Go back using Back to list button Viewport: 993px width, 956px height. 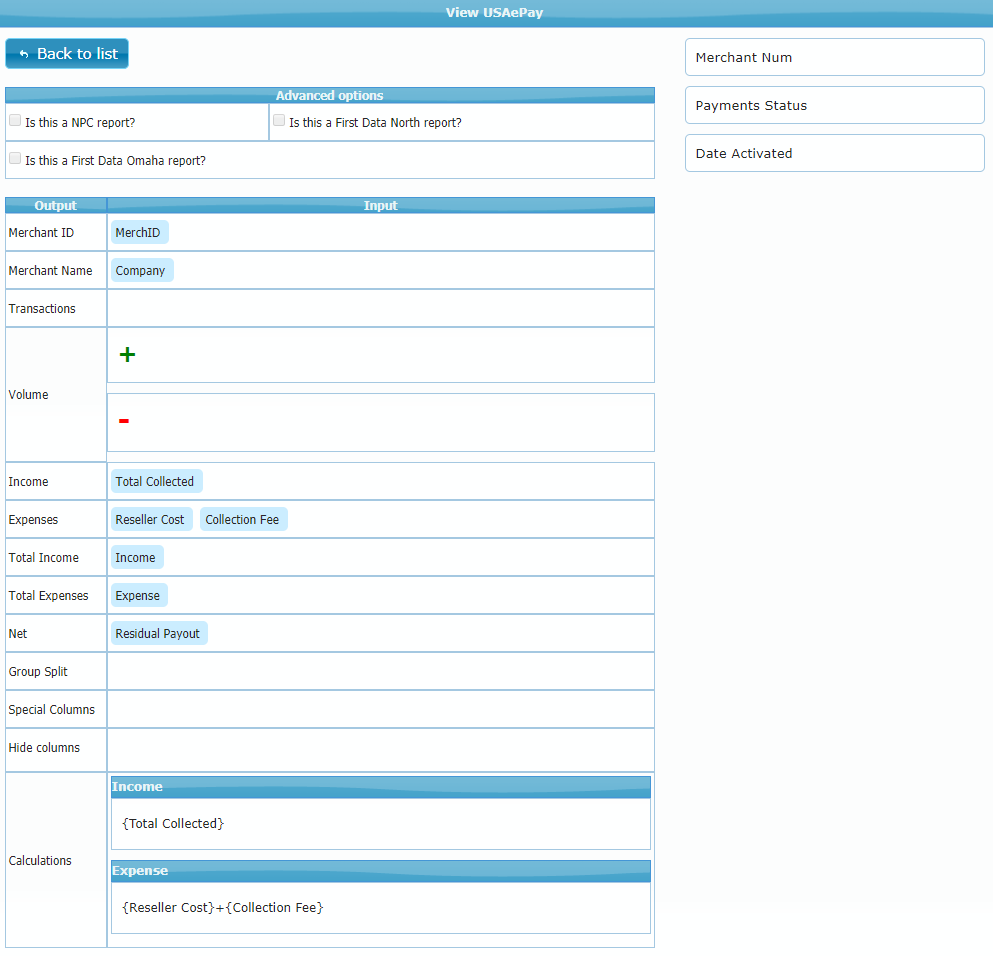tap(67, 54)
